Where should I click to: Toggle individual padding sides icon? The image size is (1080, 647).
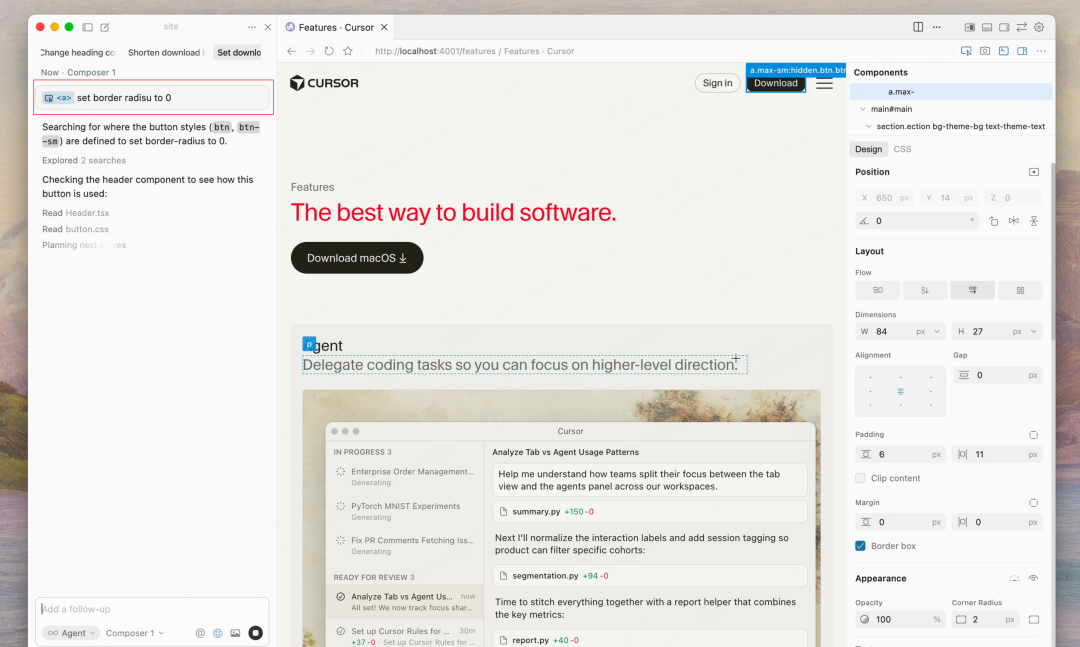pyautogui.click(x=1033, y=435)
